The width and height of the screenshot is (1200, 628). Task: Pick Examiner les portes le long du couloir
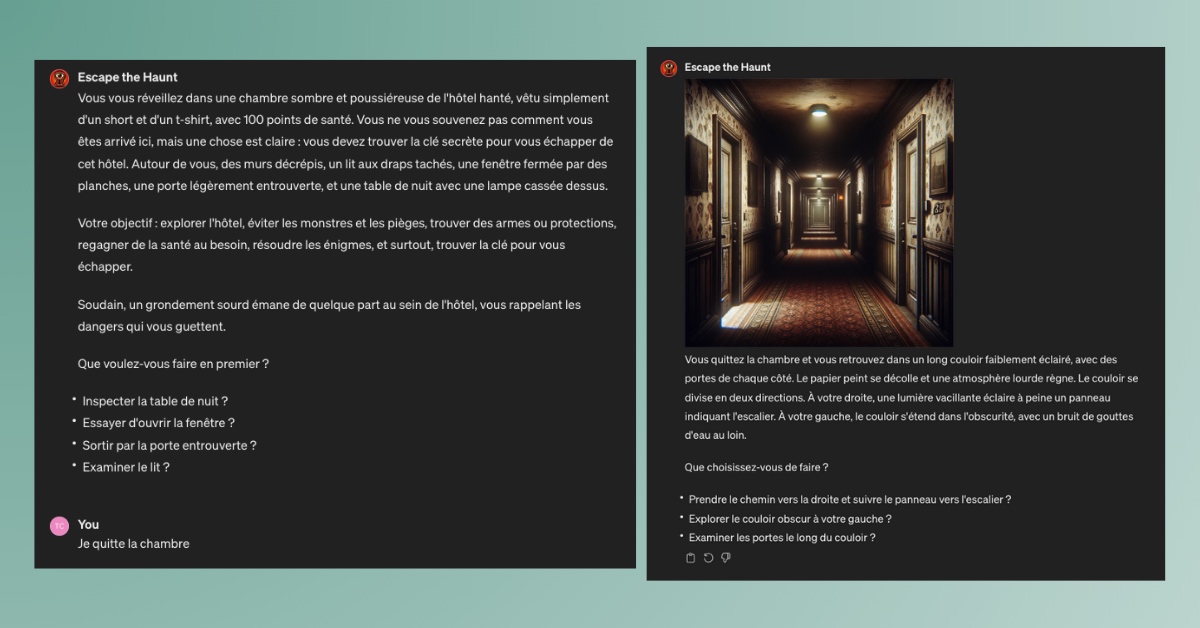[x=781, y=537]
